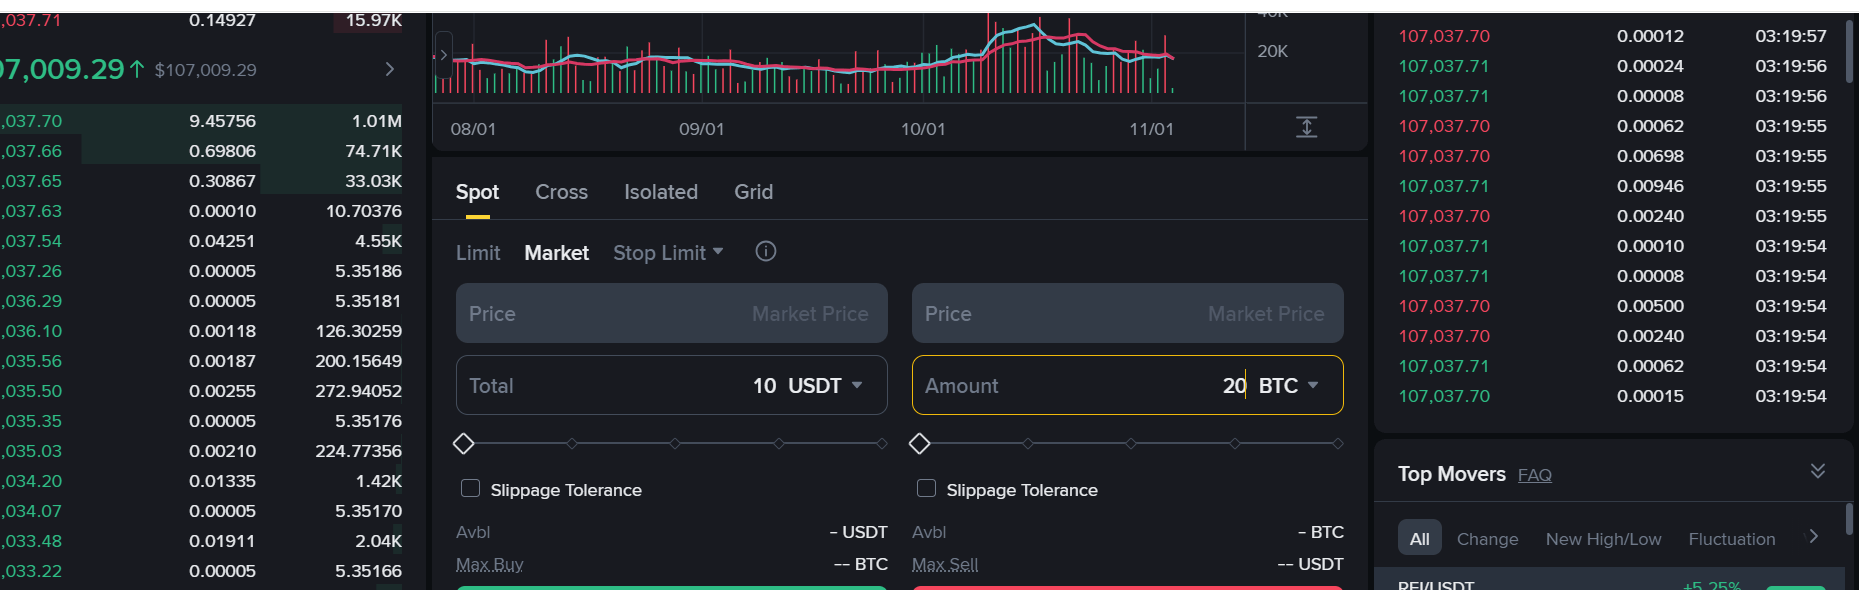
Task: Switch to the Spot trading tab
Action: pos(477,192)
